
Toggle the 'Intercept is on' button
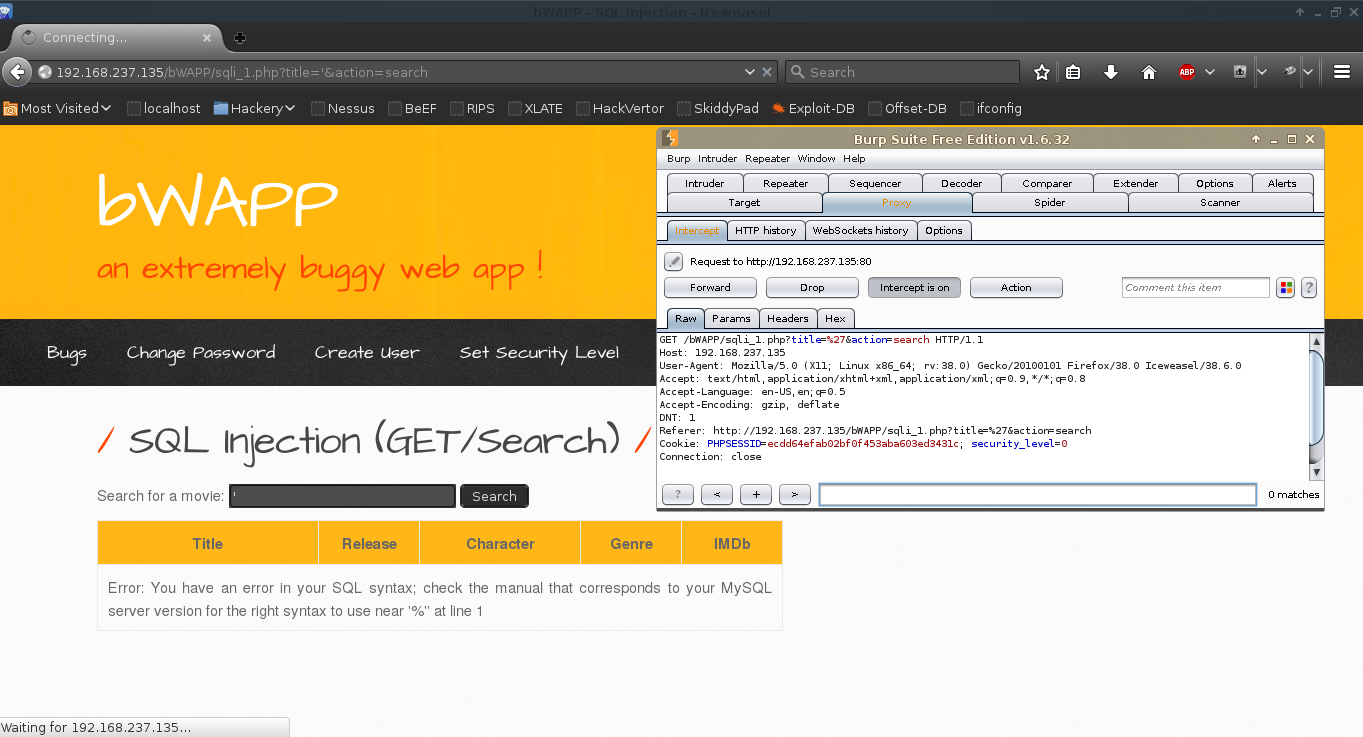coord(915,288)
